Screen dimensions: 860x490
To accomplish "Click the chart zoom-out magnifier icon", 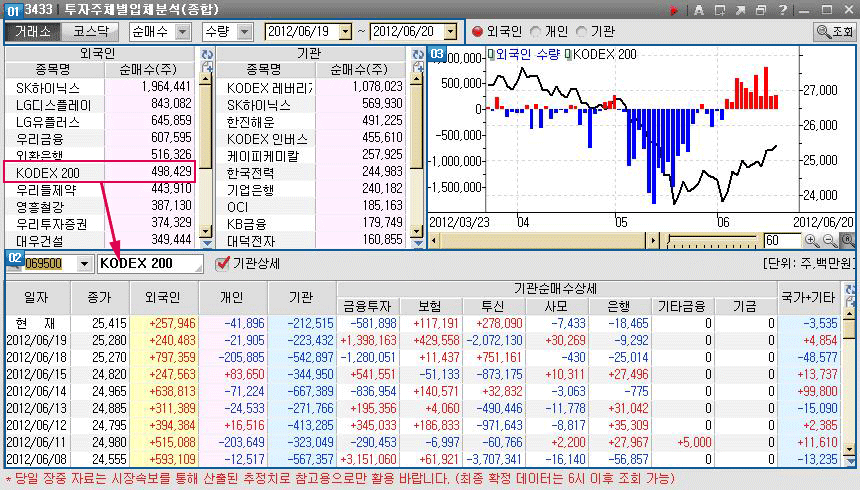I will pos(830,241).
